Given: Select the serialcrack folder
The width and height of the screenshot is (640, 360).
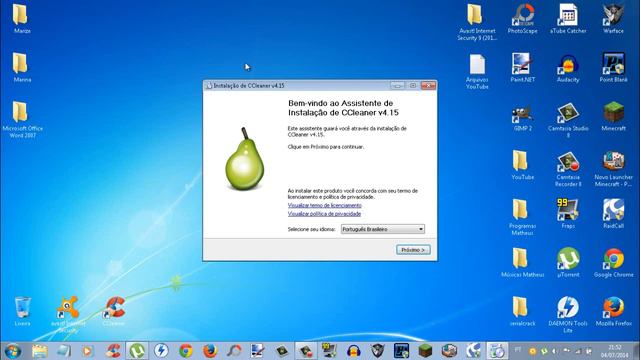Looking at the screenshot, I should 522,312.
